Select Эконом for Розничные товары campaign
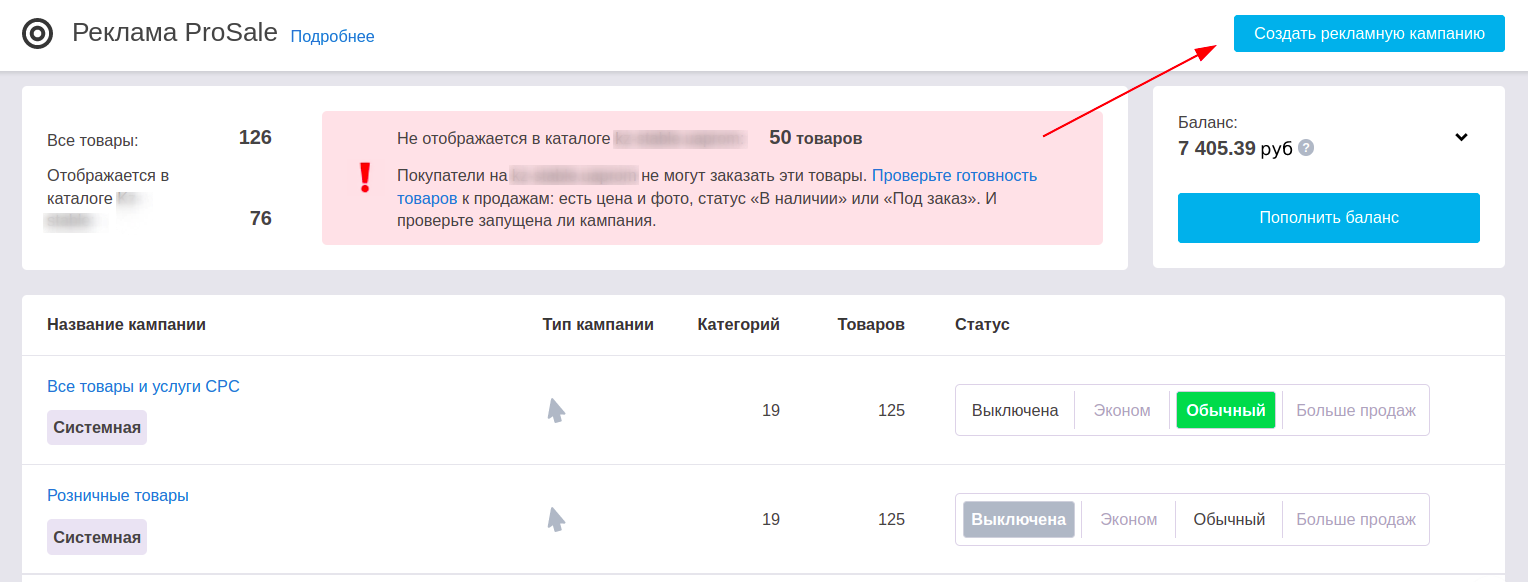The height and width of the screenshot is (582, 1528). coord(1129,519)
